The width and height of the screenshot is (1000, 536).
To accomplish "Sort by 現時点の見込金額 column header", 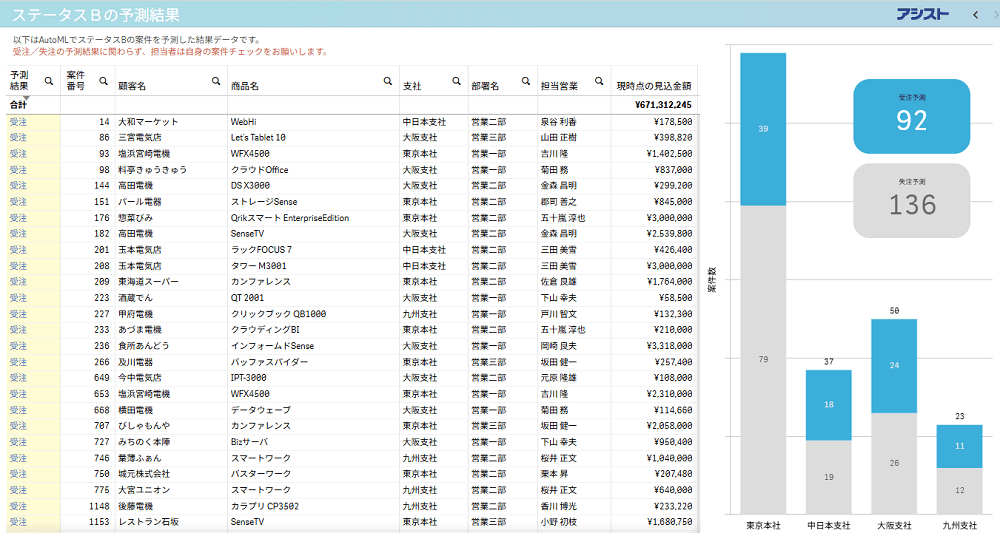I will pos(653,86).
